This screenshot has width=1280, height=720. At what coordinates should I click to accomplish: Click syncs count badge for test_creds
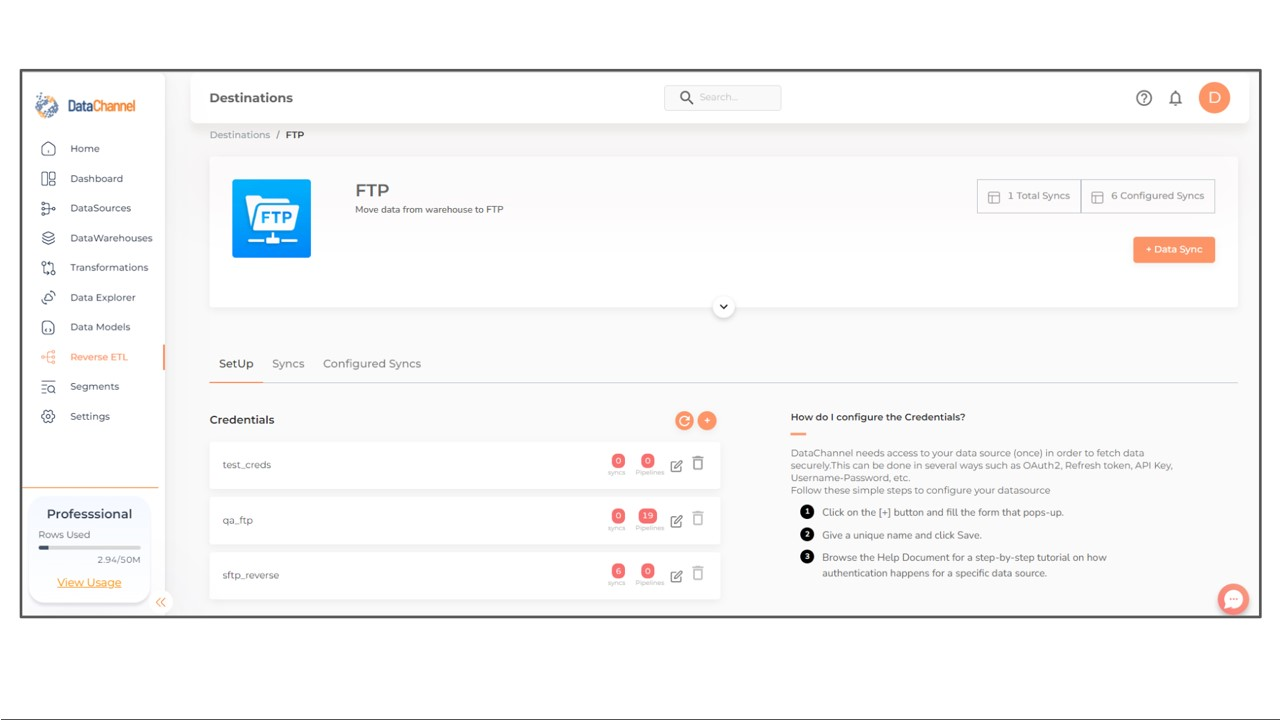618,461
